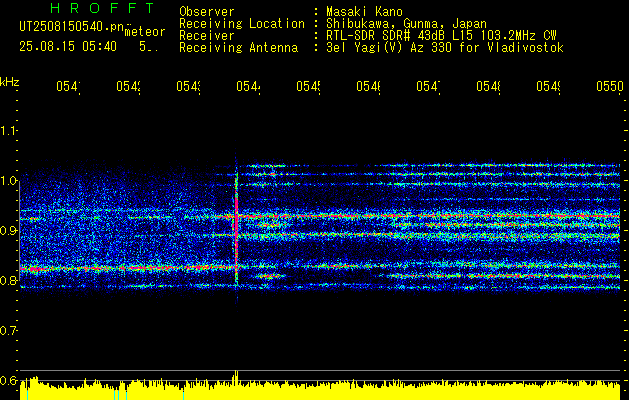Image resolution: width=629 pixels, height=400 pixels.
Task: Click the '0.8' frequency axis label
Action: (x=9, y=281)
